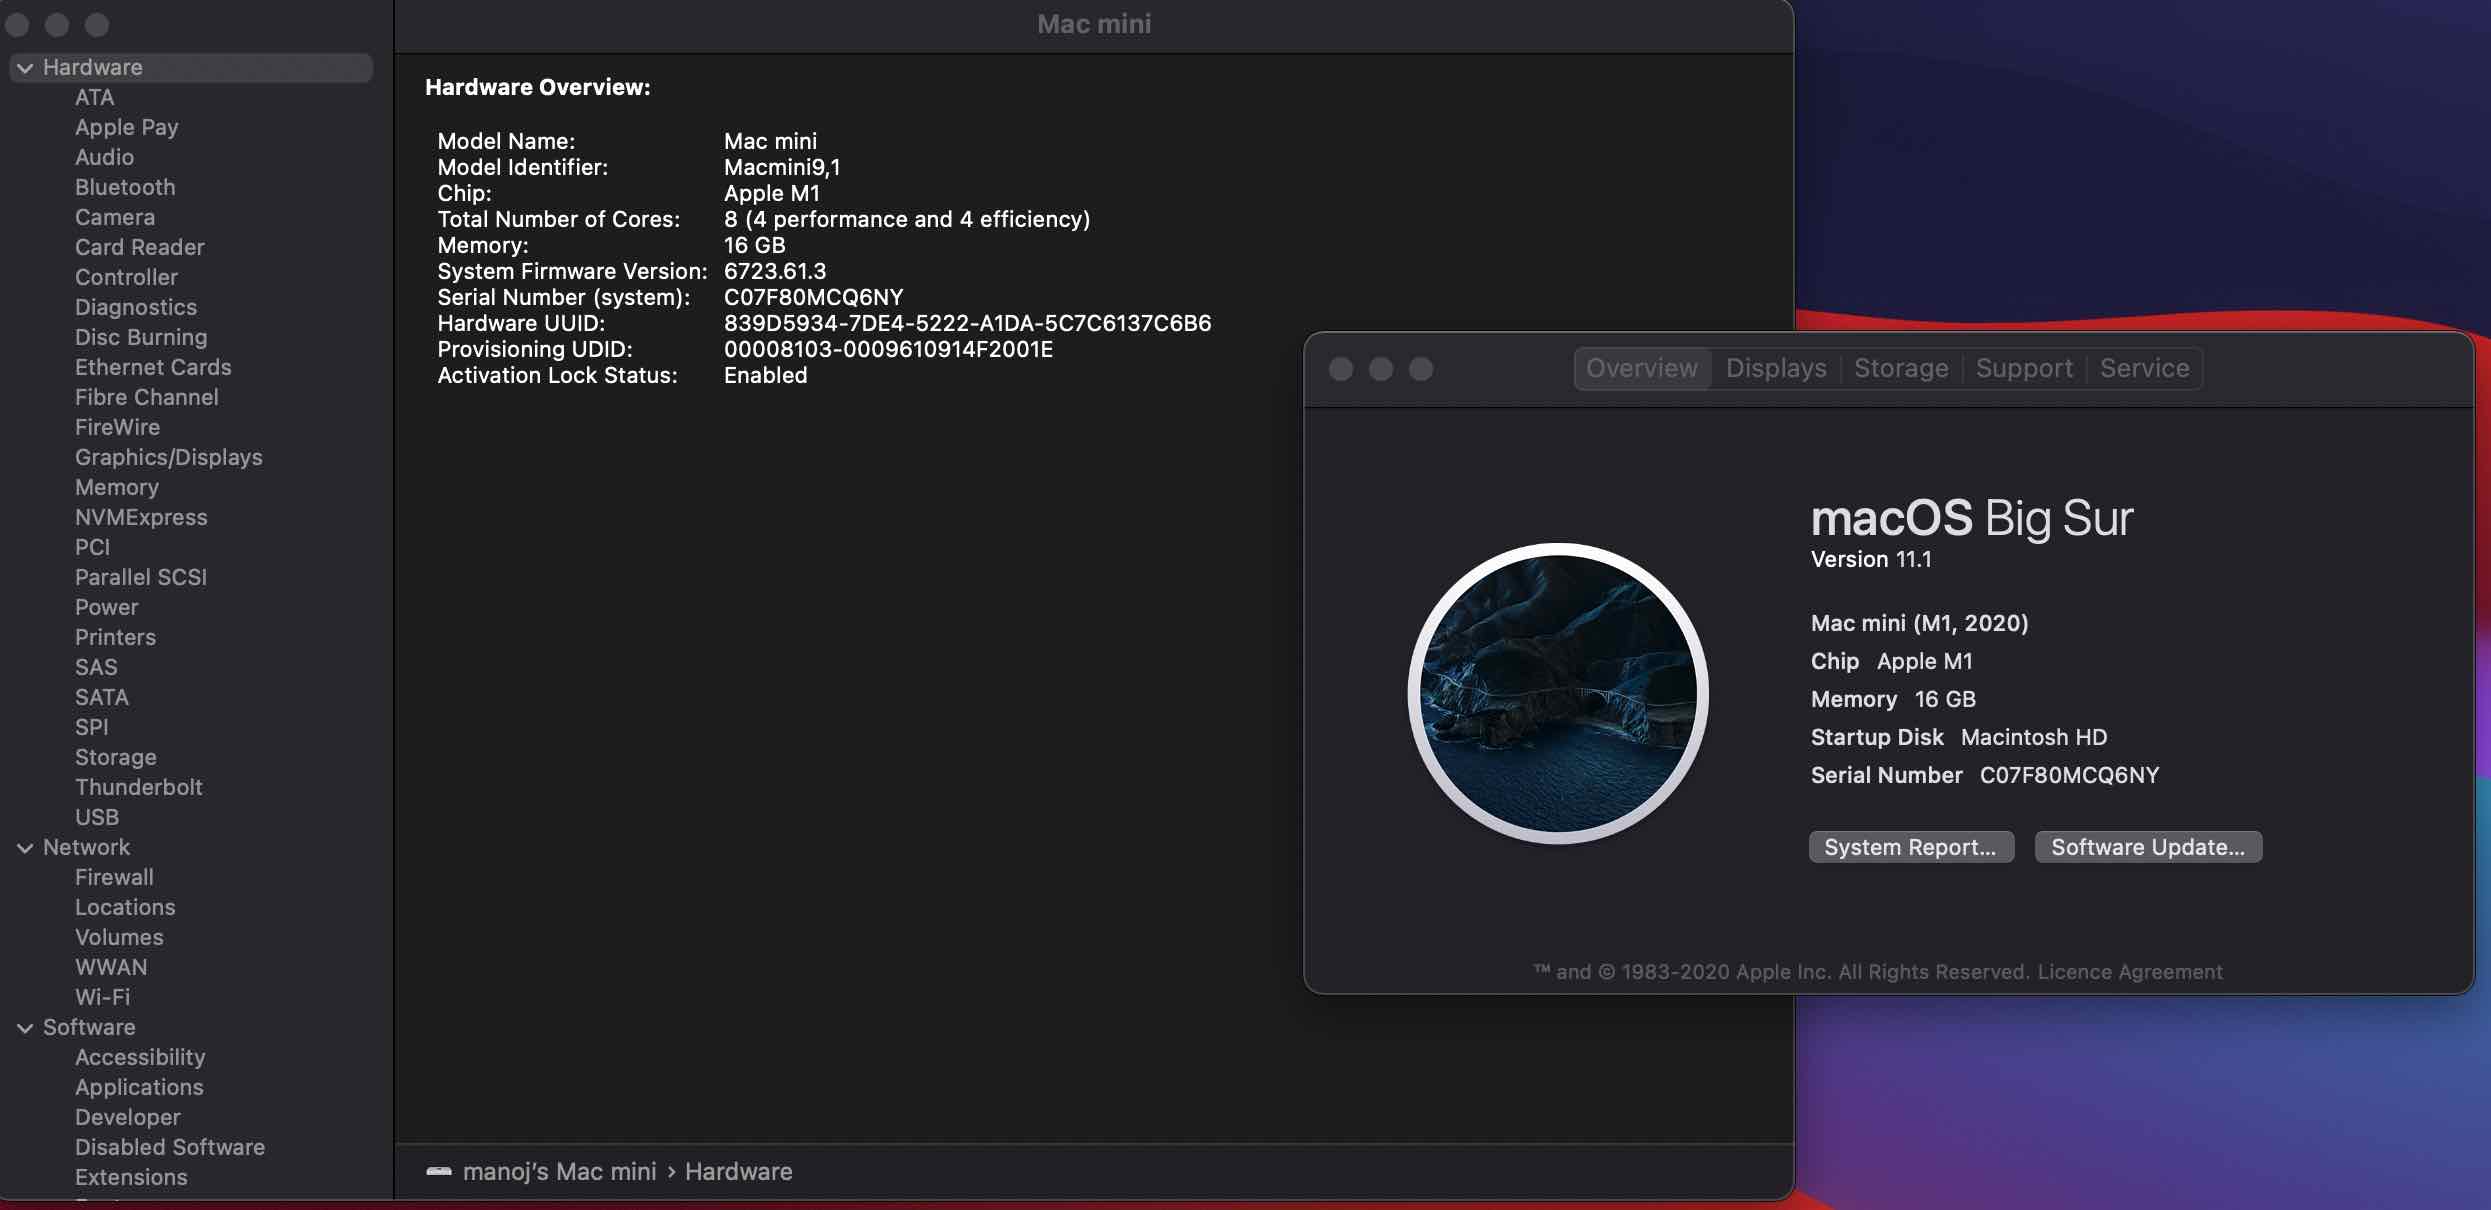Viewport: 2491px width, 1210px height.
Task: Open the Bluetooth hardware entry
Action: (x=125, y=187)
